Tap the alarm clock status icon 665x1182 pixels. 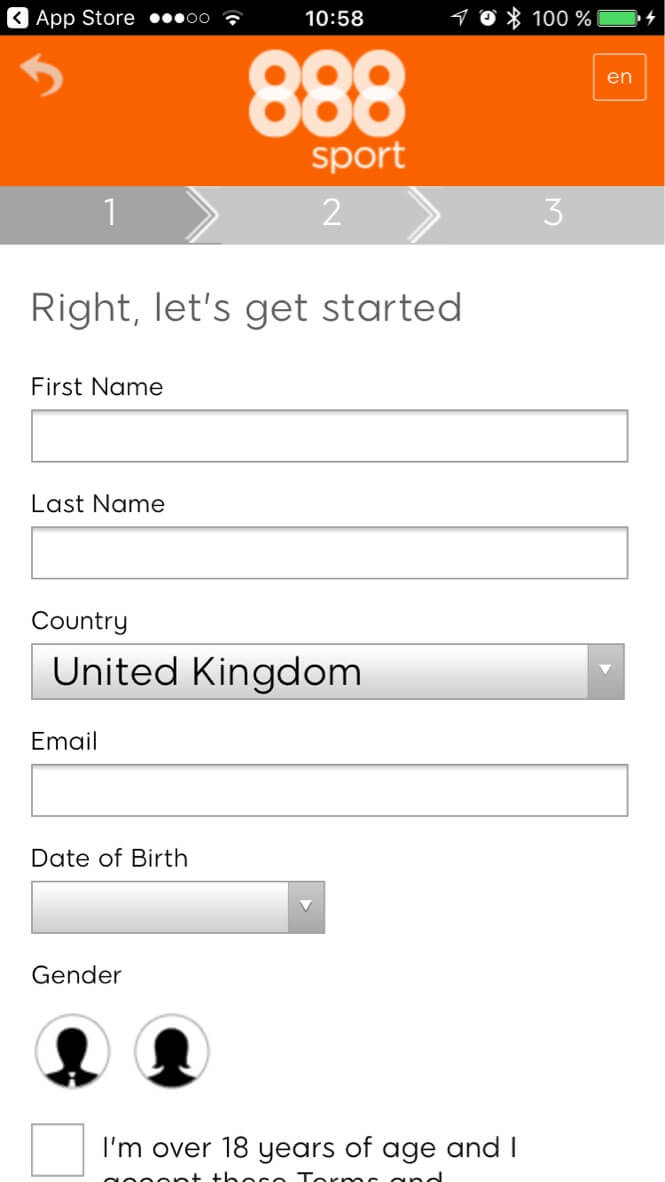pos(488,17)
